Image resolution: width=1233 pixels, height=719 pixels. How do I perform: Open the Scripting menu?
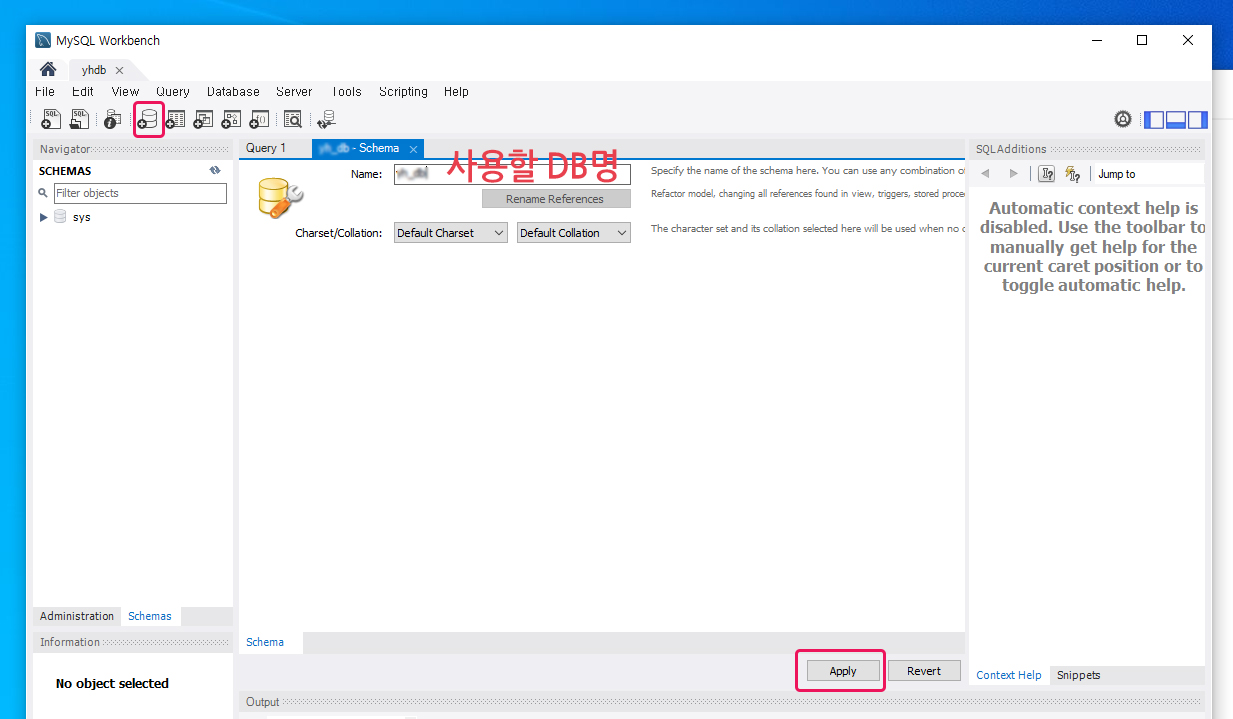point(403,91)
